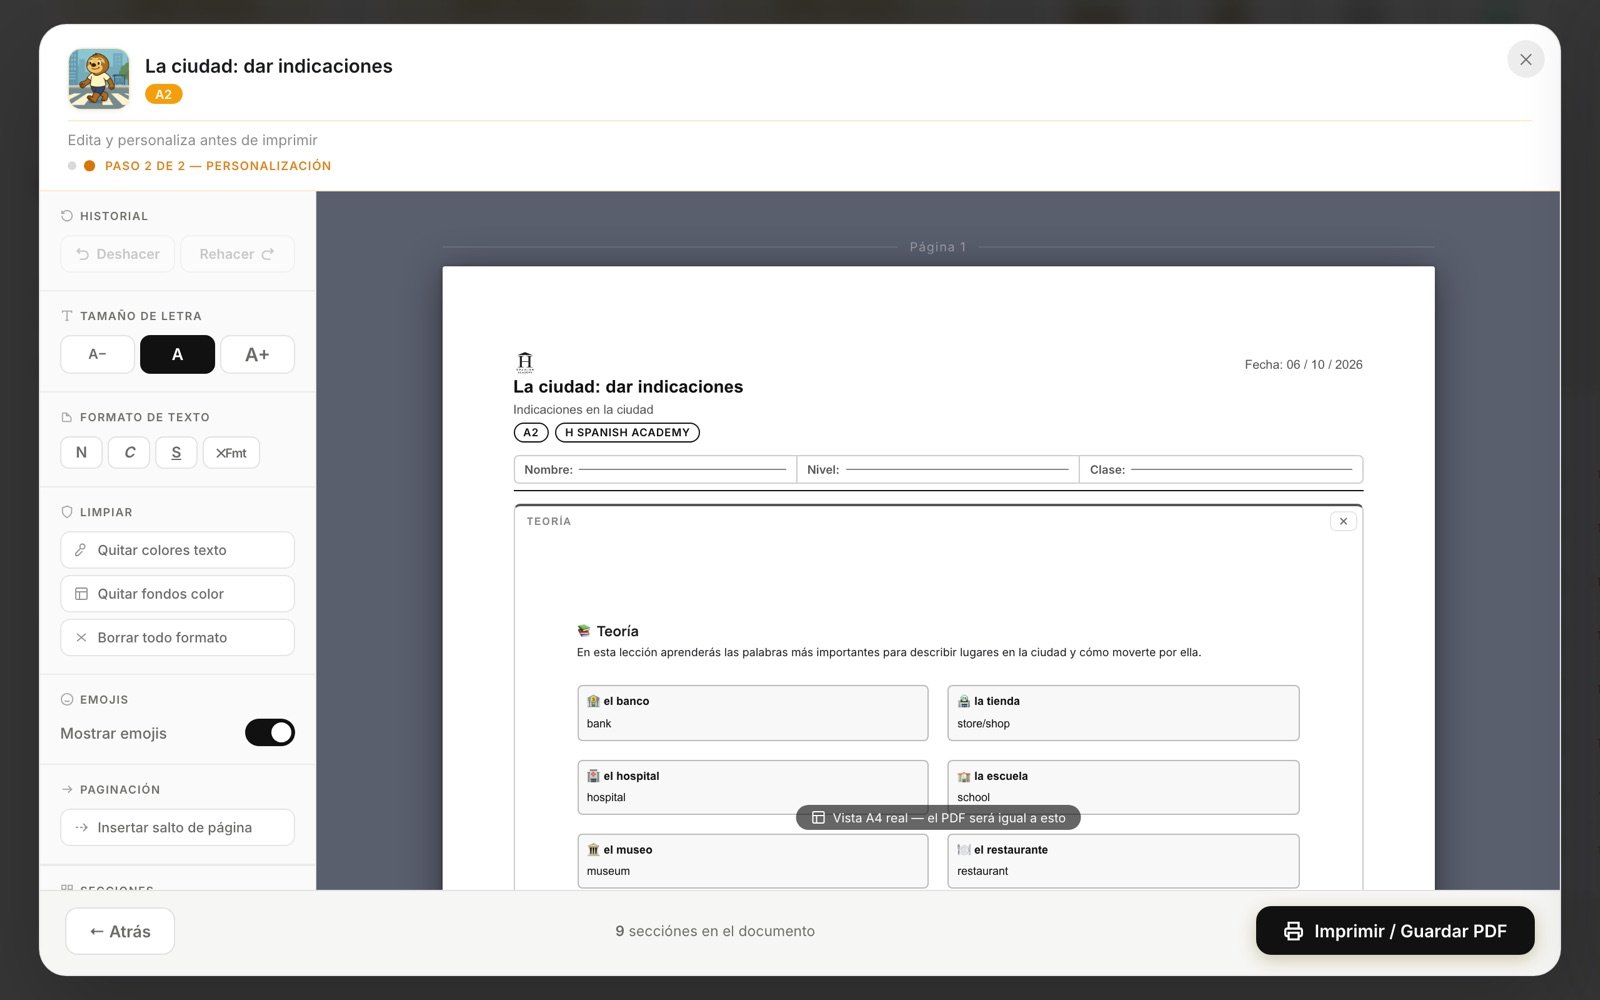Go back with the Atrás button

(x=120, y=931)
